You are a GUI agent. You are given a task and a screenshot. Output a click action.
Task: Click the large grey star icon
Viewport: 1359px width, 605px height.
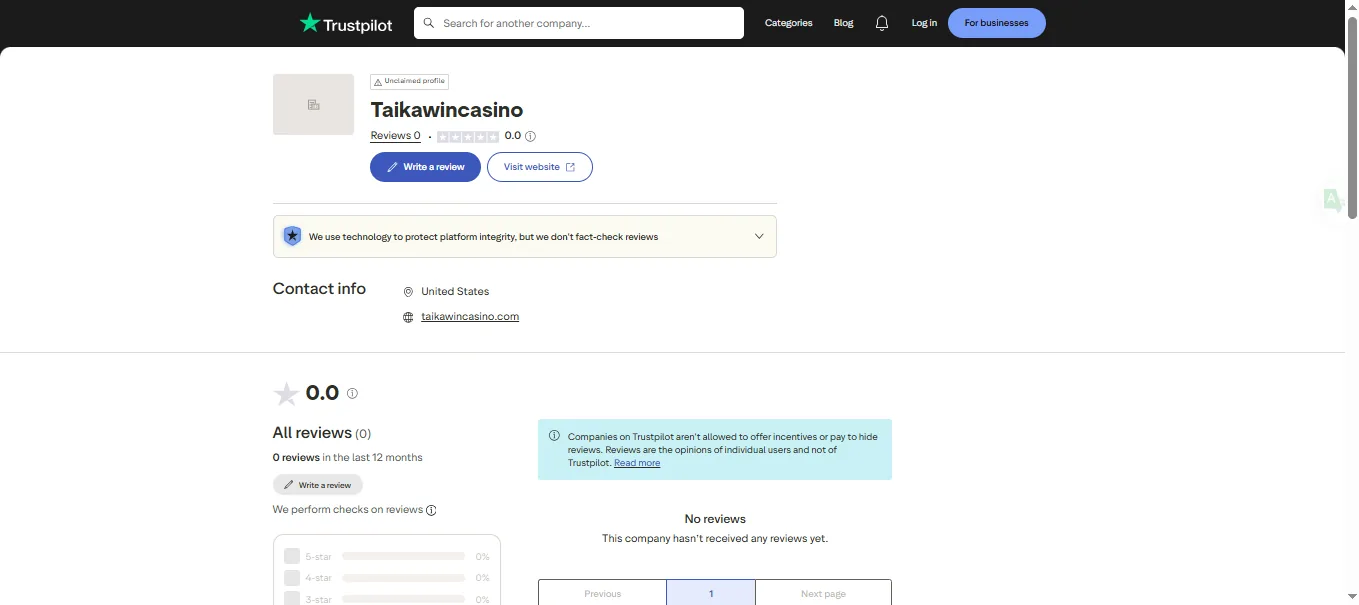pyautogui.click(x=286, y=394)
